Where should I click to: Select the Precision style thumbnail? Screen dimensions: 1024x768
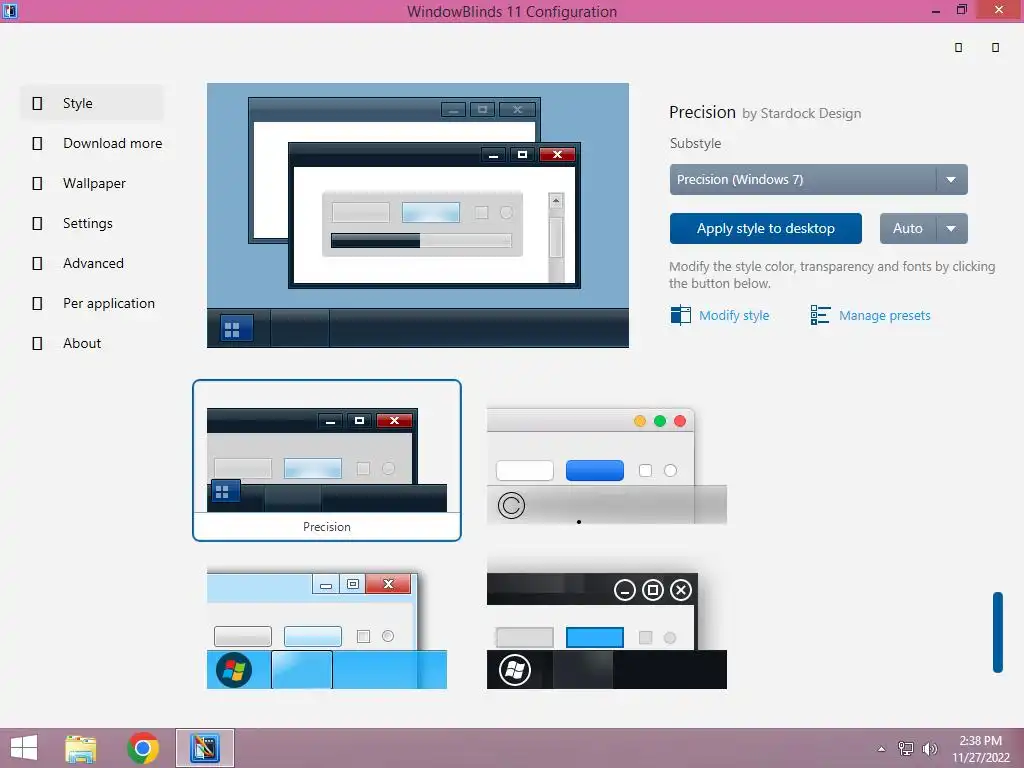pyautogui.click(x=327, y=460)
